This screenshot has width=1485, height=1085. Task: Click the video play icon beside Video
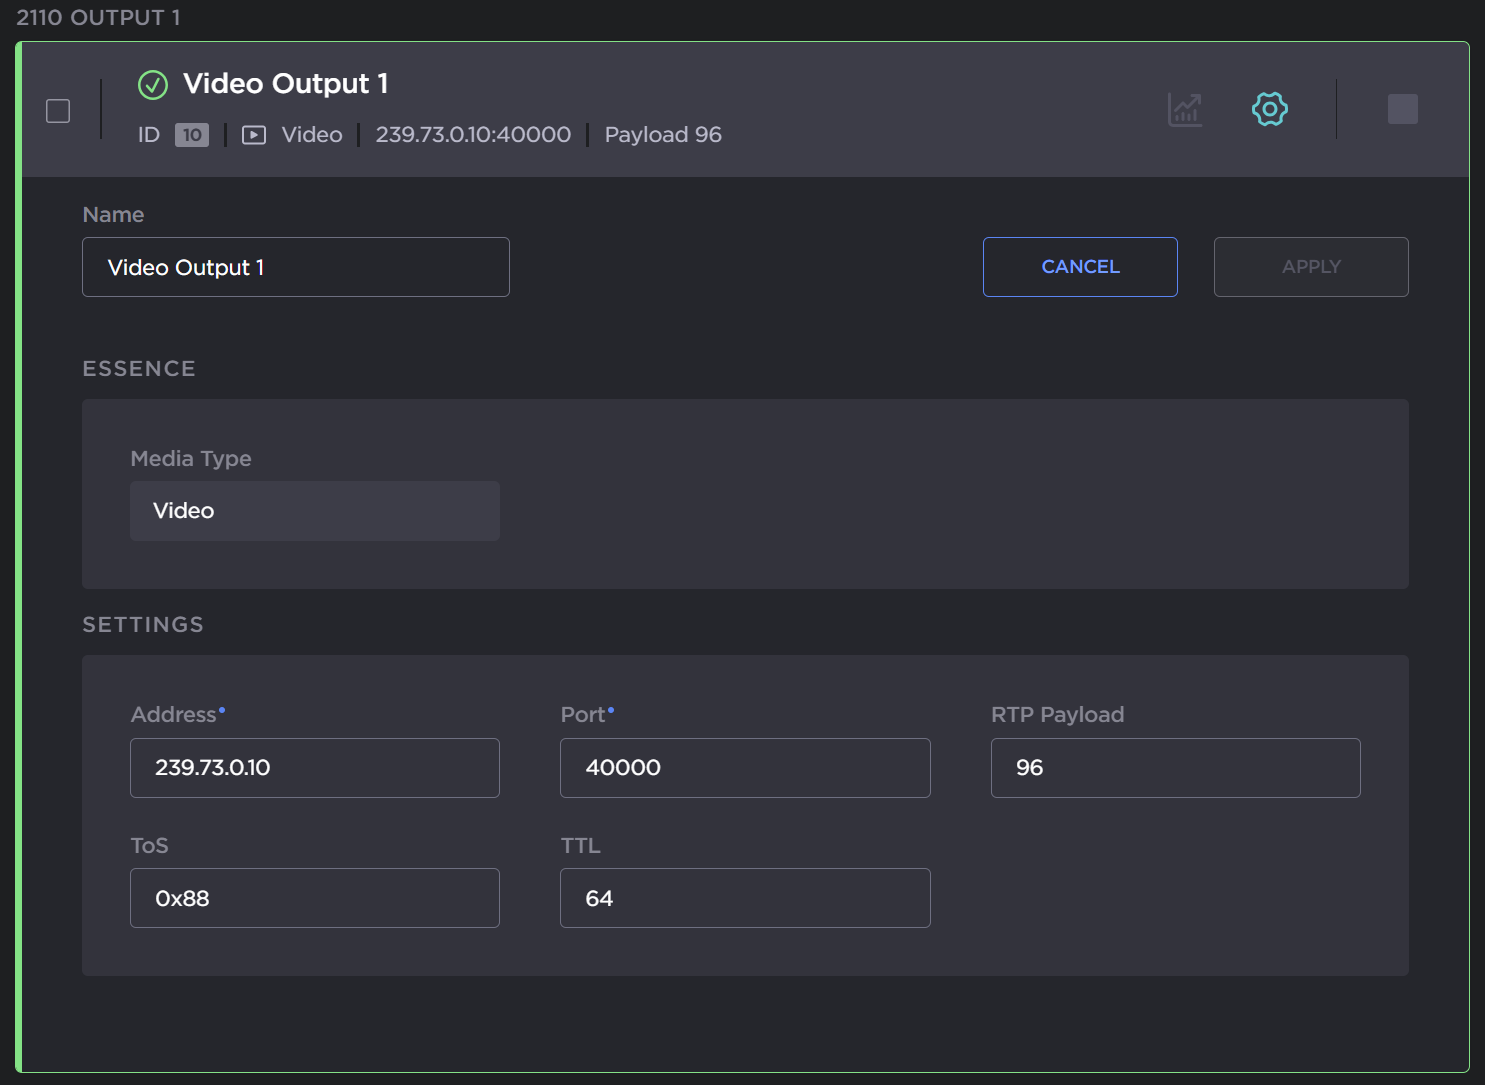pos(254,135)
